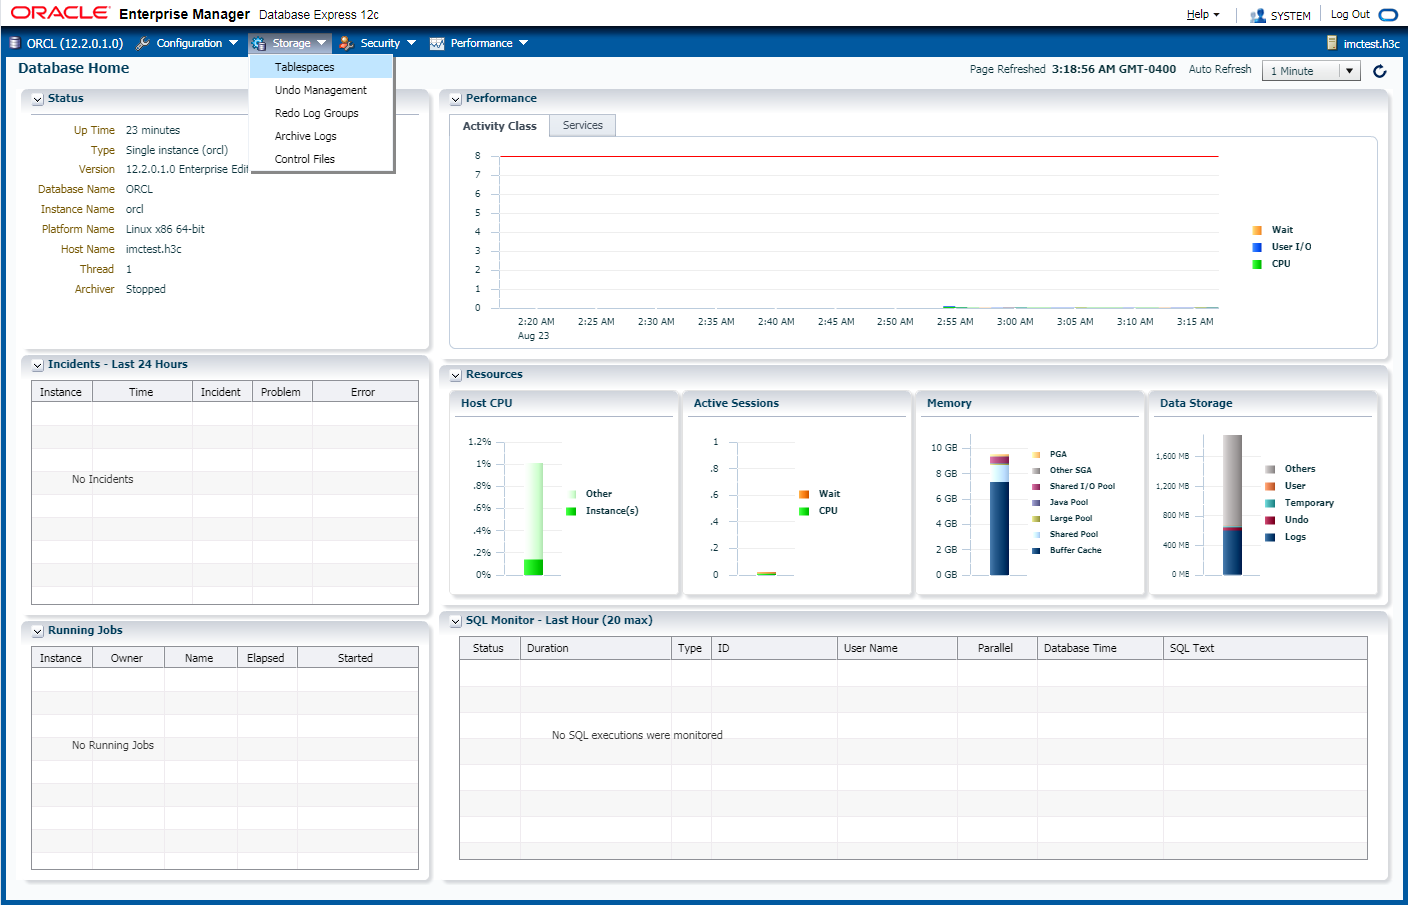Image resolution: width=1408 pixels, height=905 pixels.
Task: Click the PGA legend swatch in Memory
Action: point(1036,454)
